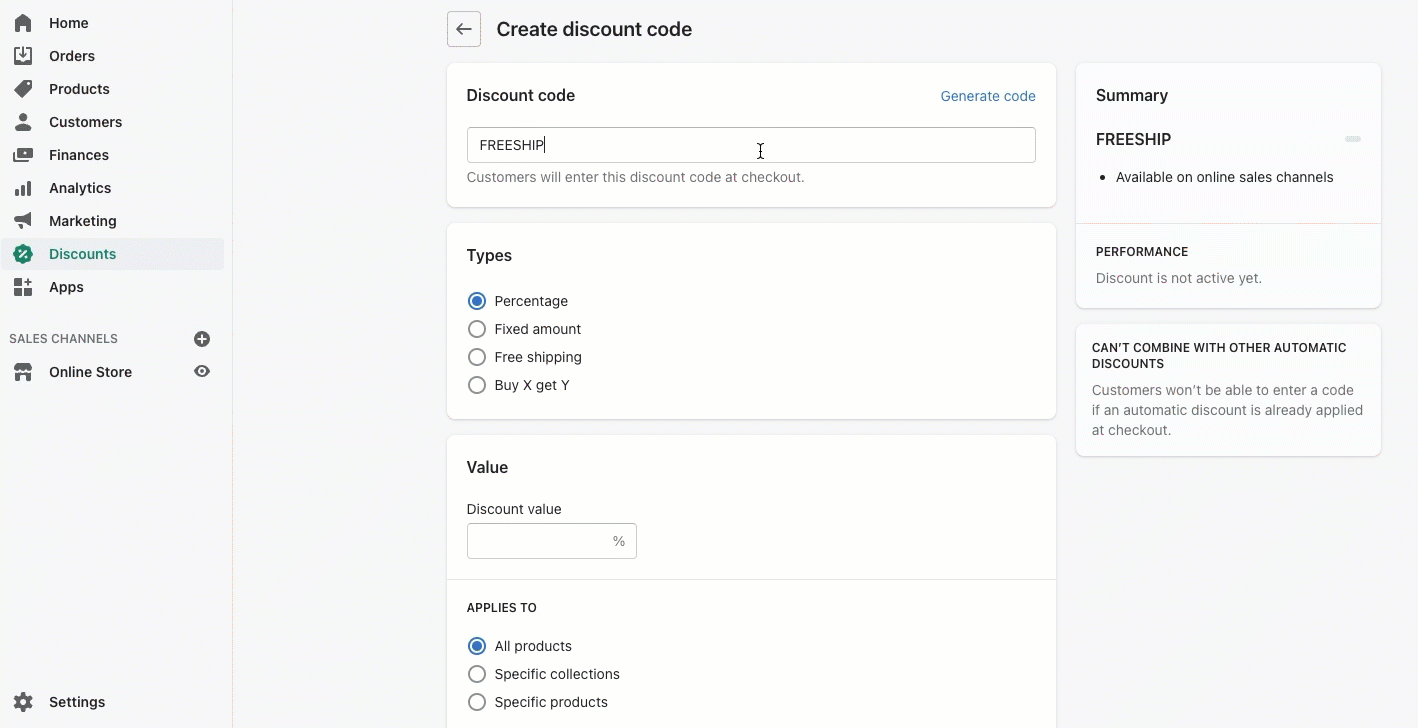Toggle Online Store visibility eye icon
The width and height of the screenshot is (1418, 728).
pos(201,371)
